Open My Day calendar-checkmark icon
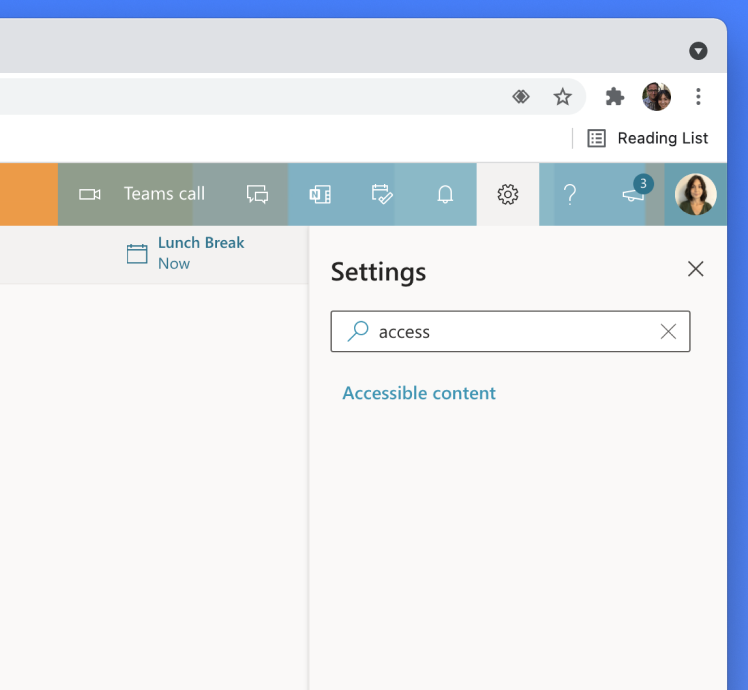Viewport: 748px width, 690px height. point(382,194)
